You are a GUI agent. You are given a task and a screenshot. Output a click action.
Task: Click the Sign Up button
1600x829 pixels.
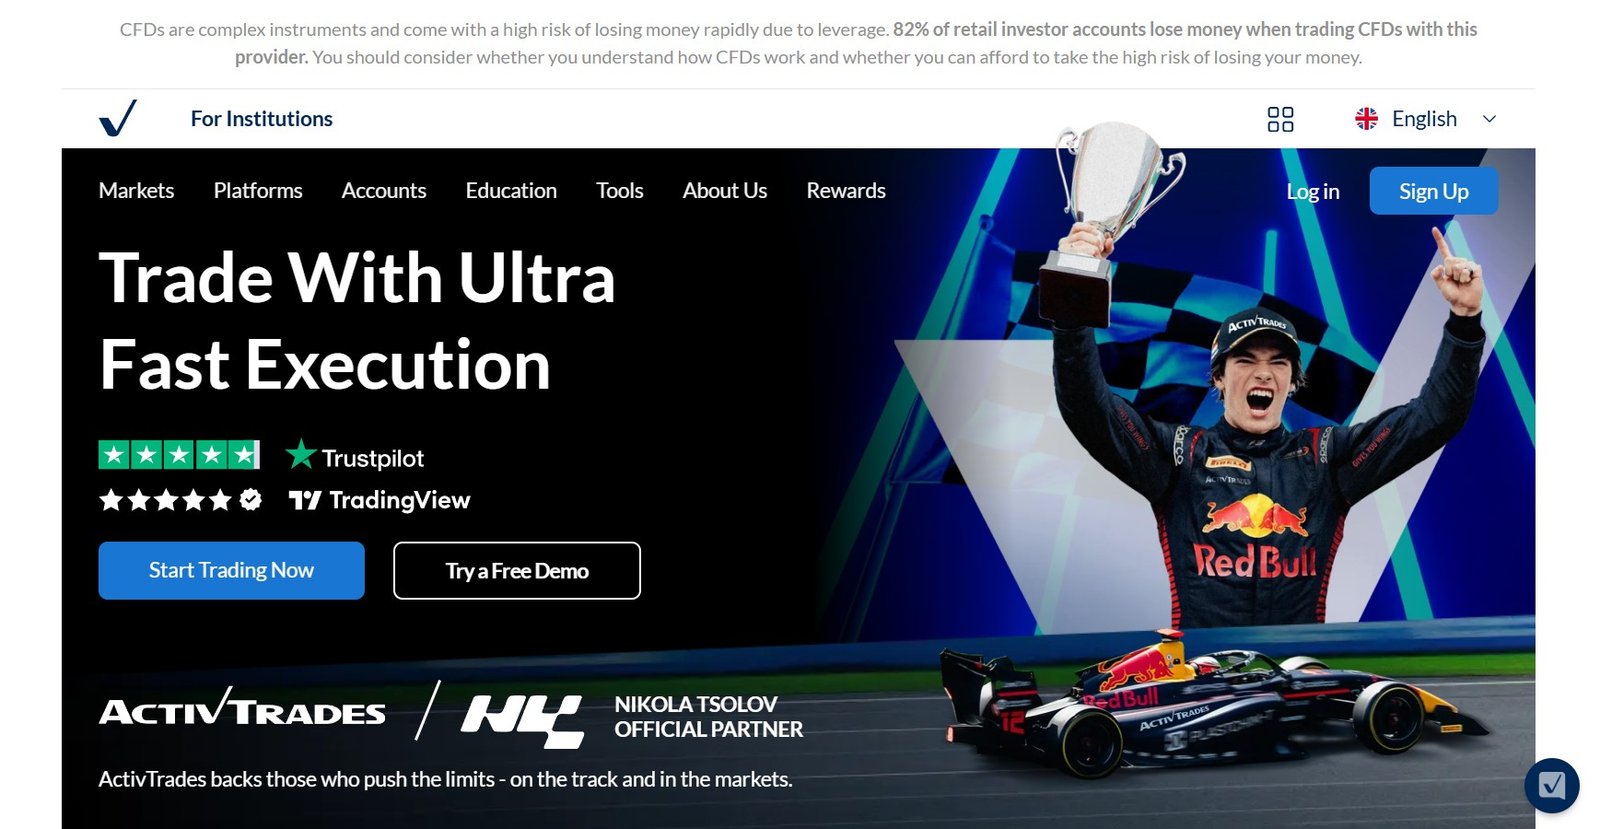[x=1433, y=191]
